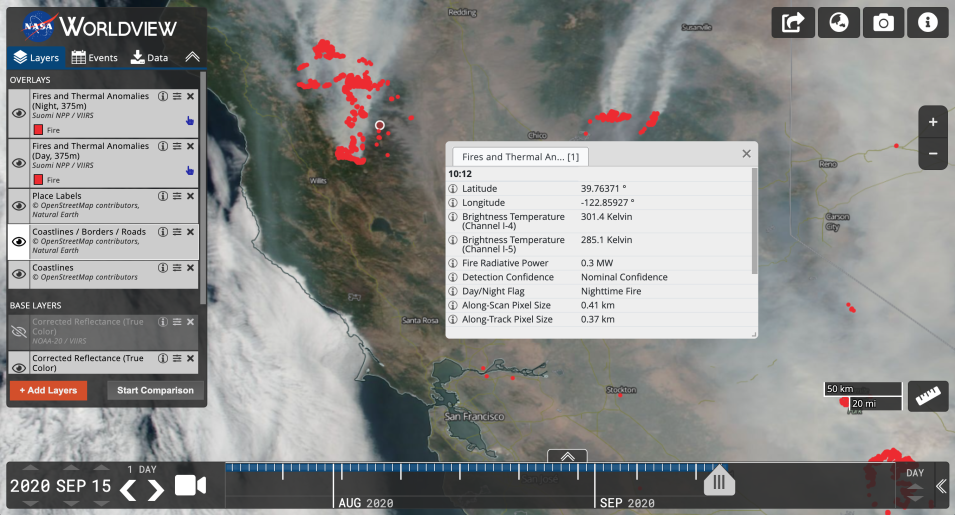Zoom out with the minus button
Screen dimensions: 955x515
[932, 153]
